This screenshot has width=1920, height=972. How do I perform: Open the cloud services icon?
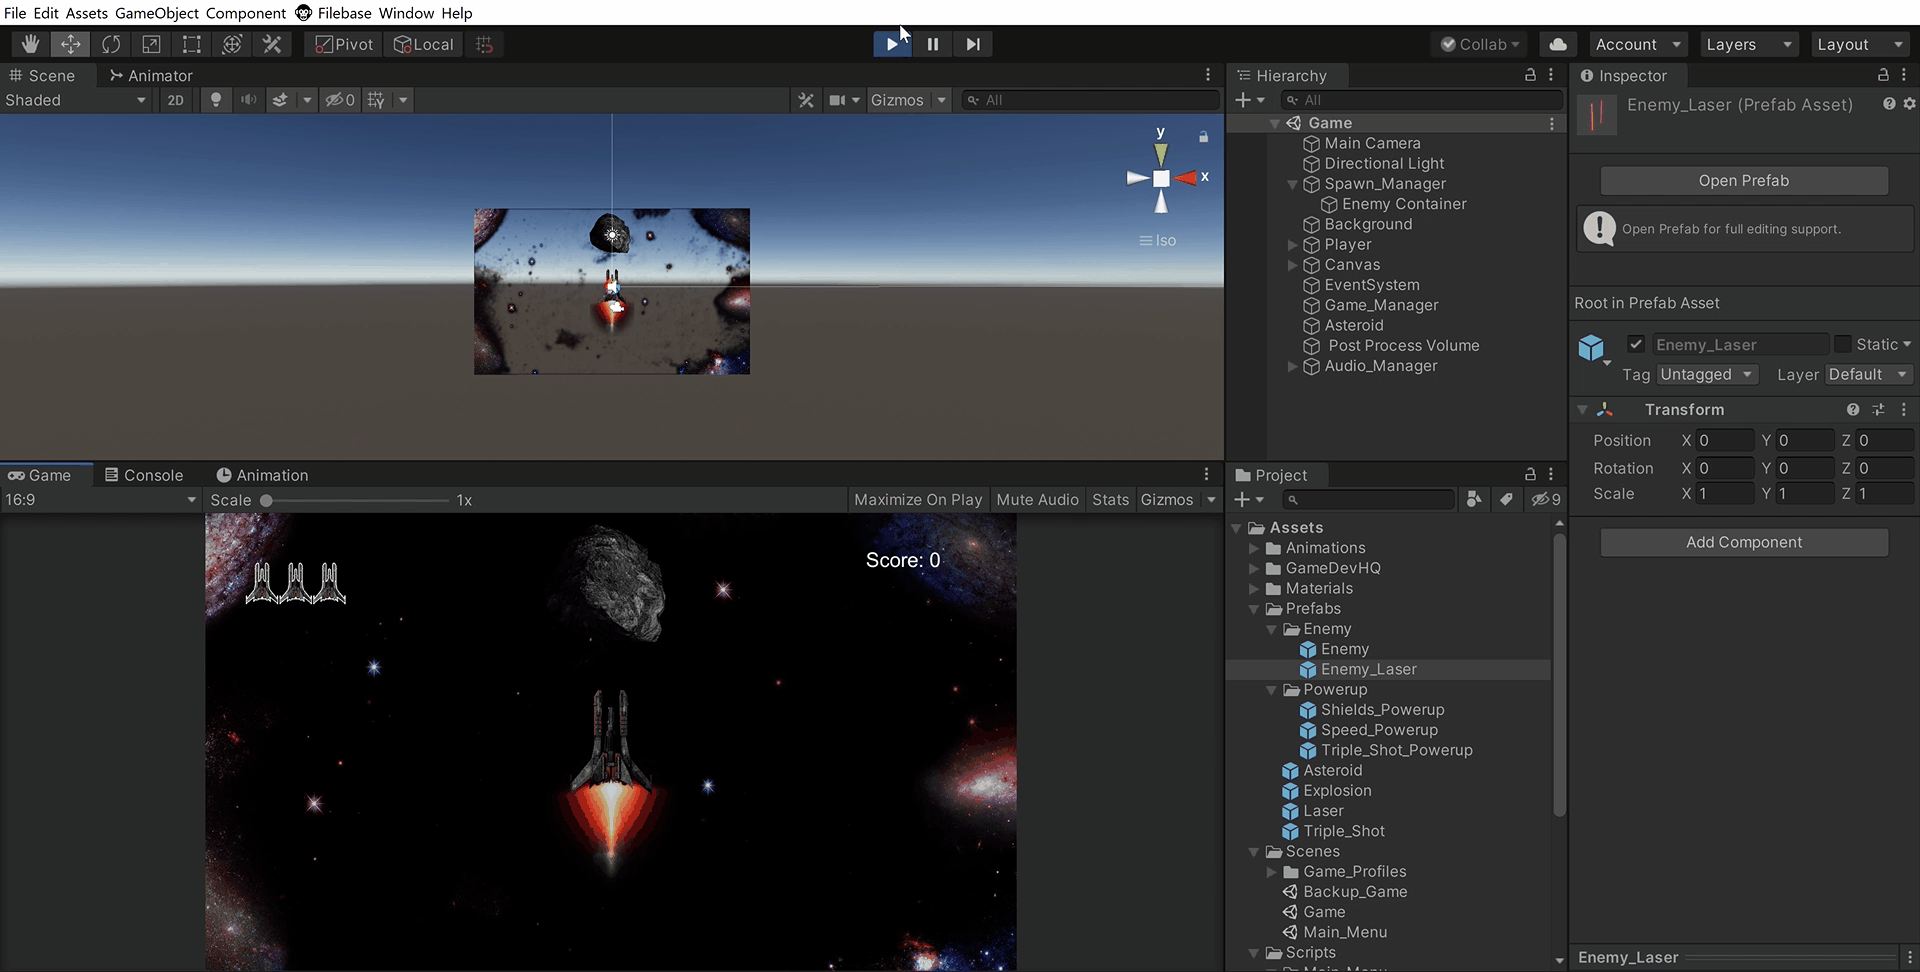(1558, 44)
